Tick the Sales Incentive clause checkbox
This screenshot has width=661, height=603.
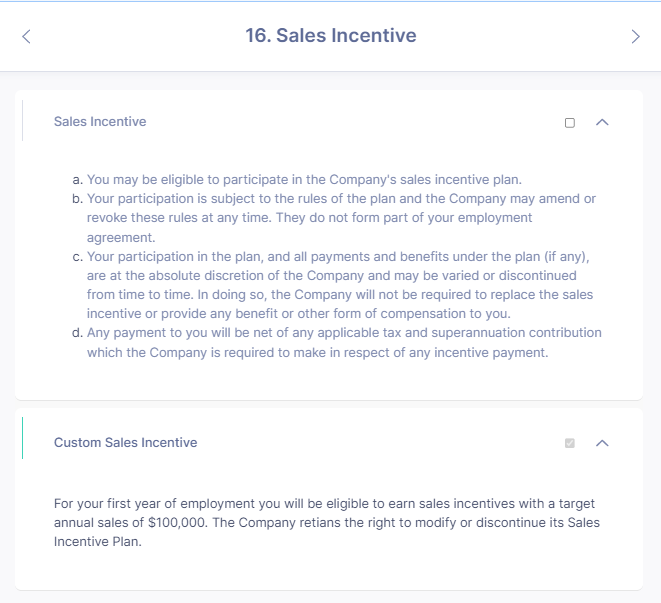[570, 123]
